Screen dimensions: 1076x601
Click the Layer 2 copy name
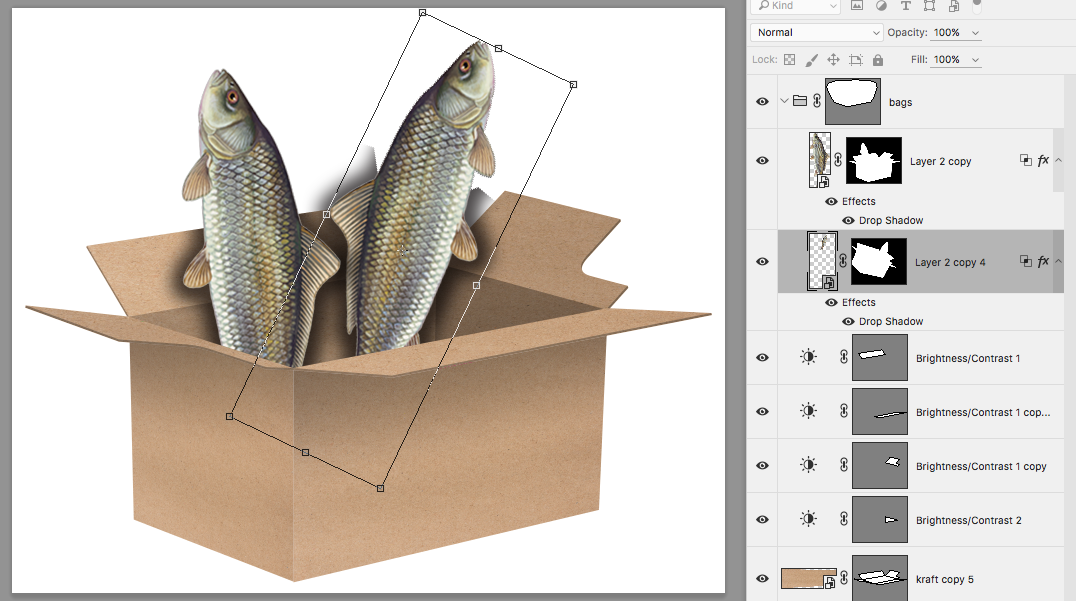(x=940, y=161)
